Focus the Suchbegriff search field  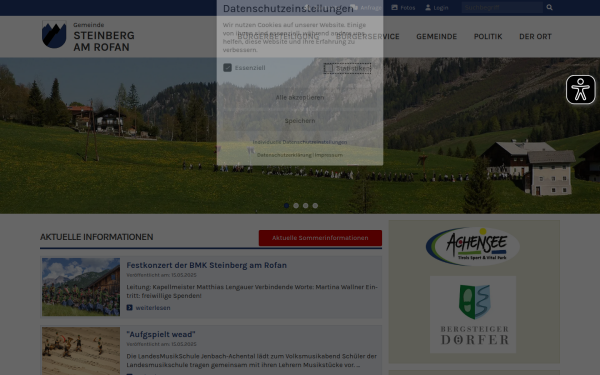[x=502, y=7]
